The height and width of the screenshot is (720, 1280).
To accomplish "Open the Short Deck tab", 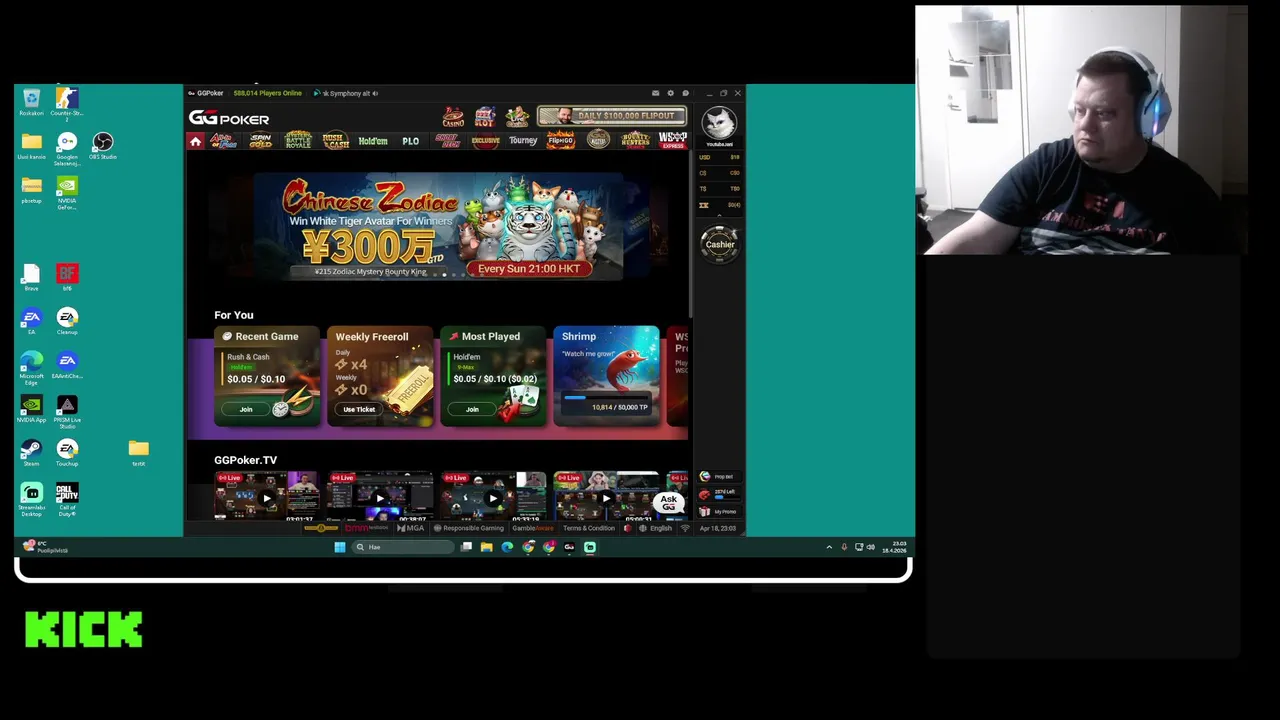I will 448,141.
